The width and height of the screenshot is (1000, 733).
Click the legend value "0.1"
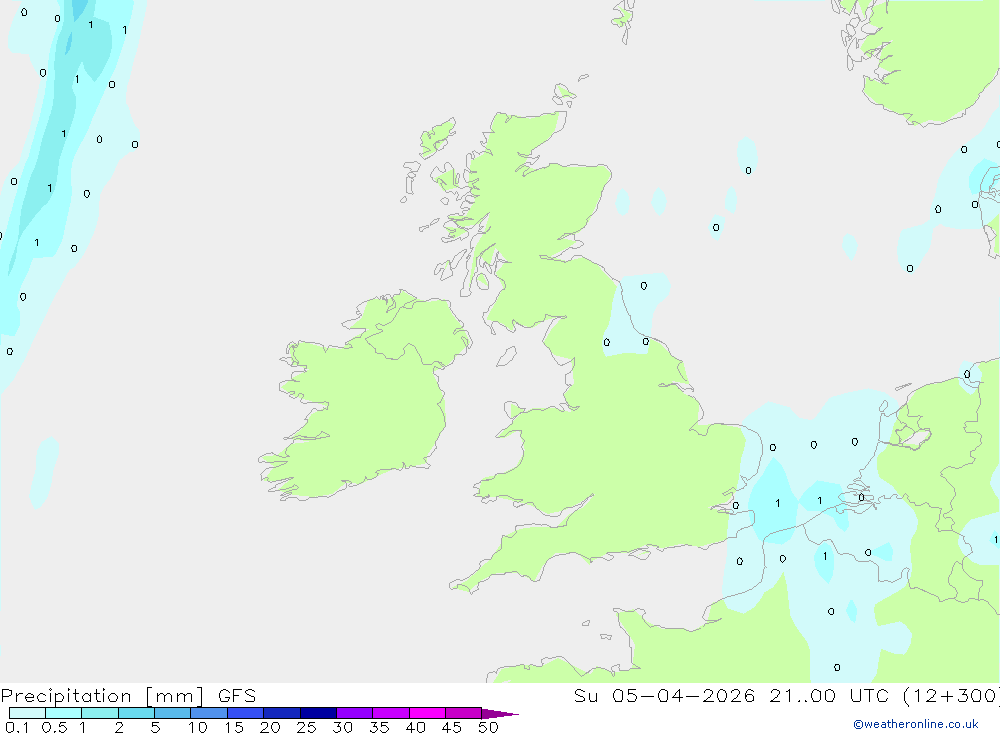click(17, 727)
